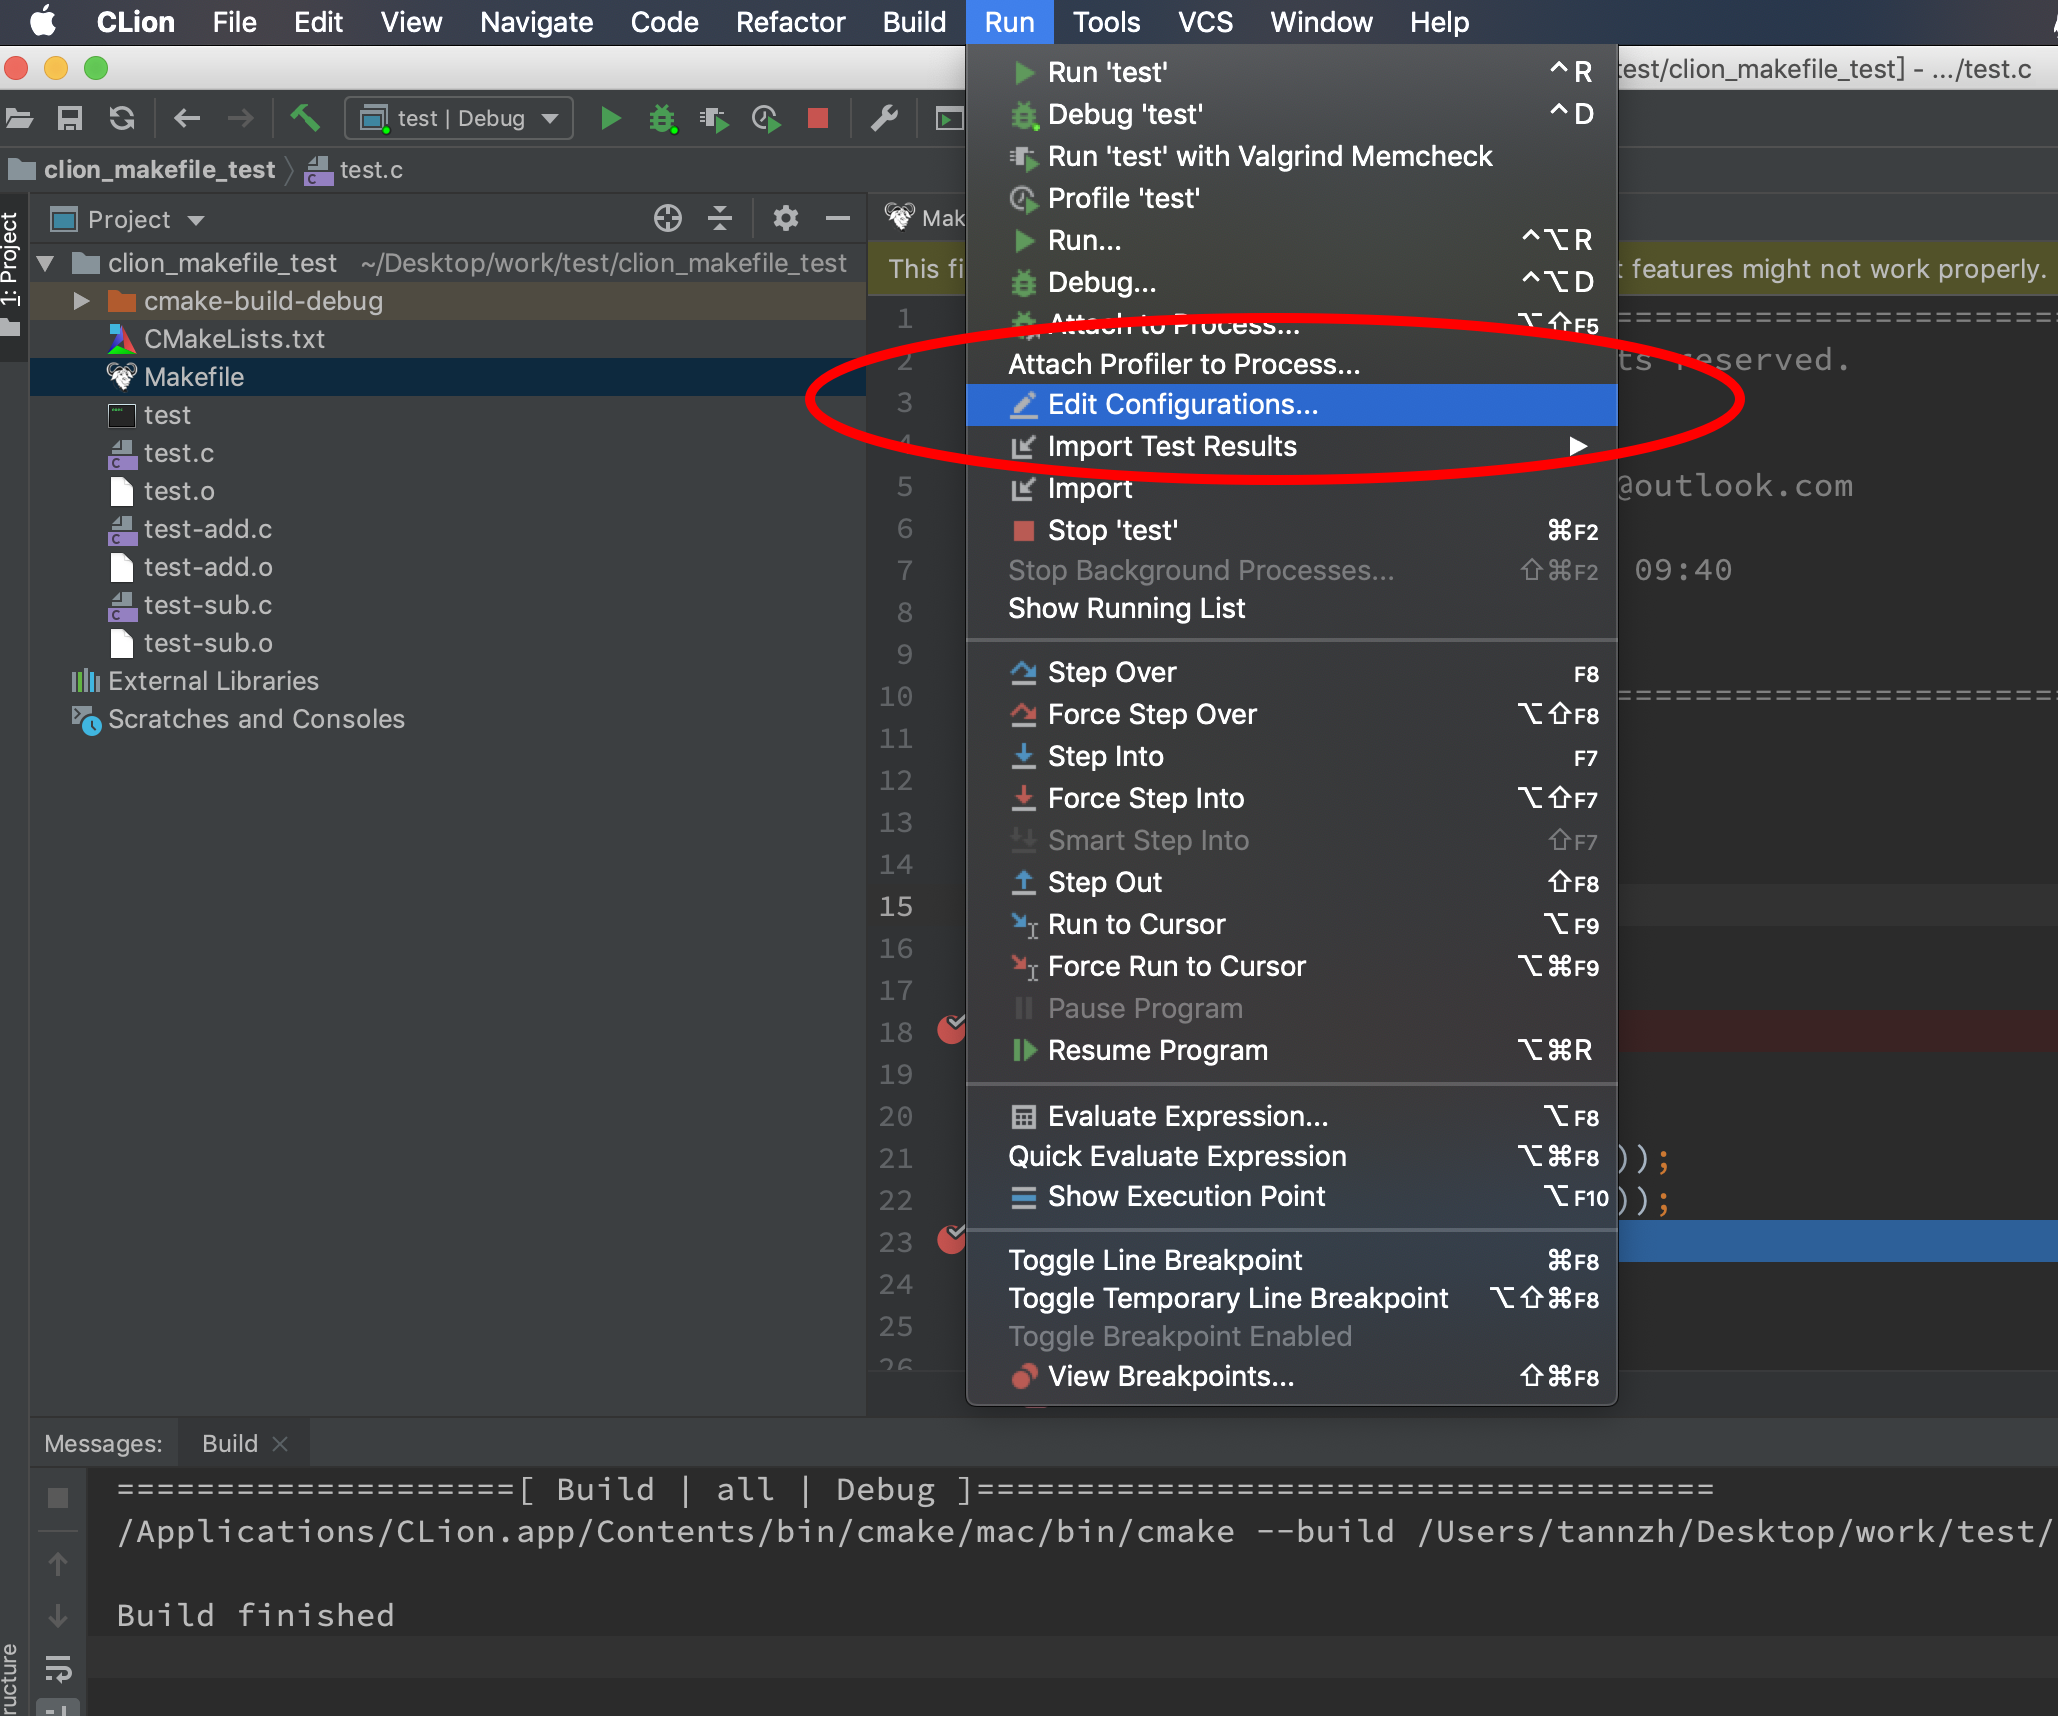This screenshot has width=2058, height=1716.
Task: Expand the cmake-build-debug folder
Action: (83, 301)
